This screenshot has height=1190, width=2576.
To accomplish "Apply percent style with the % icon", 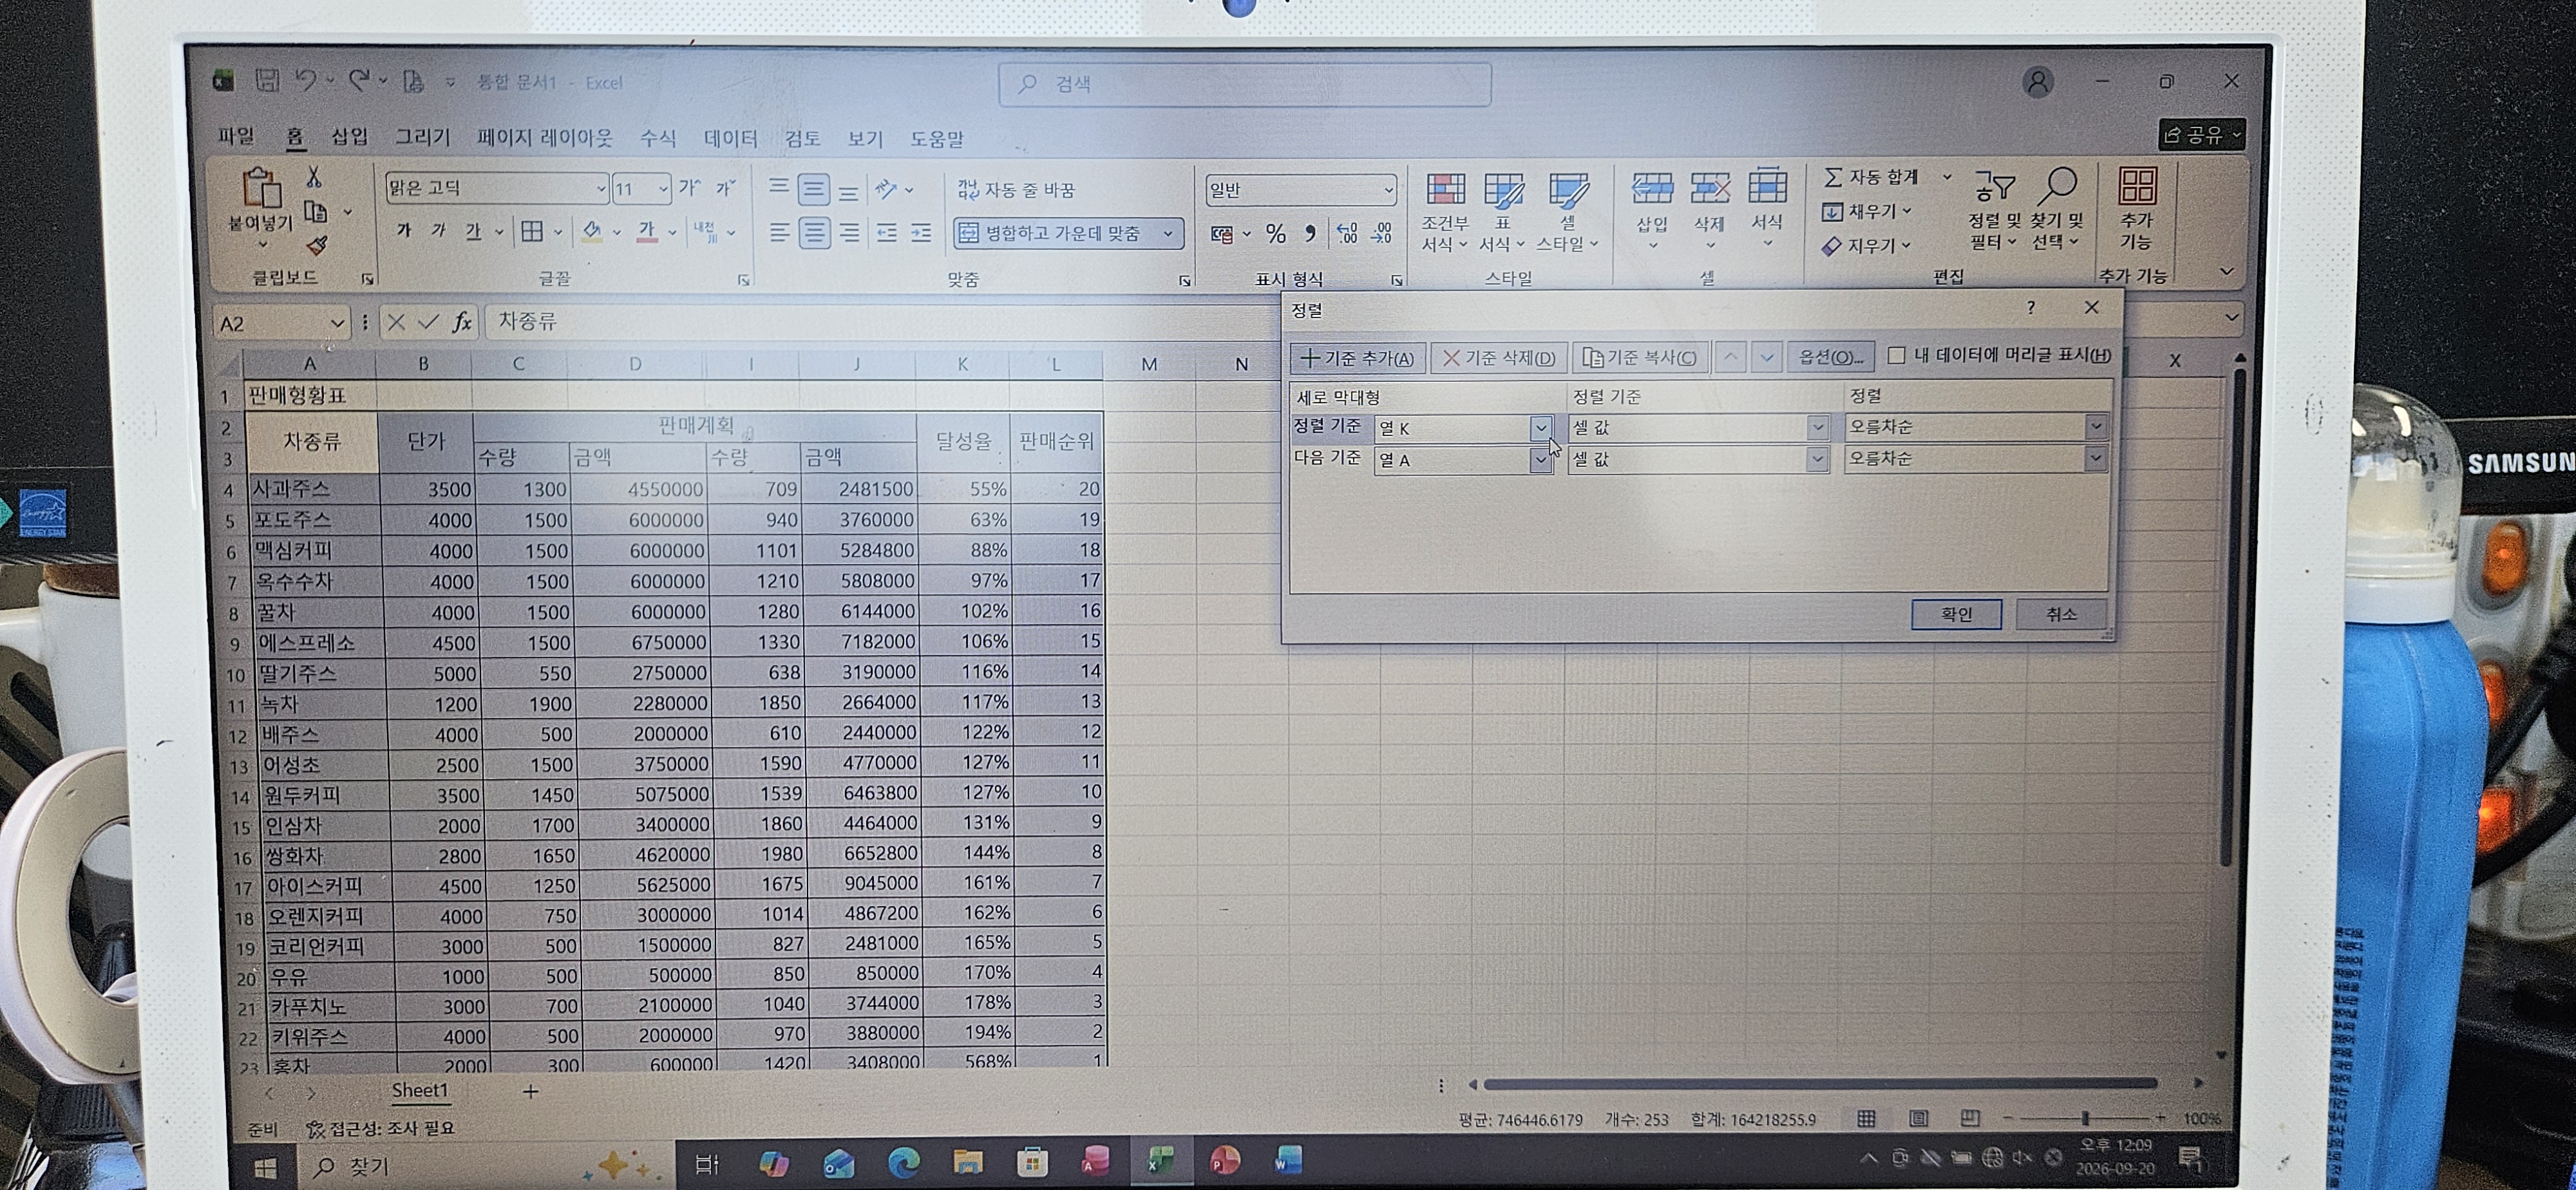I will click(x=1275, y=234).
